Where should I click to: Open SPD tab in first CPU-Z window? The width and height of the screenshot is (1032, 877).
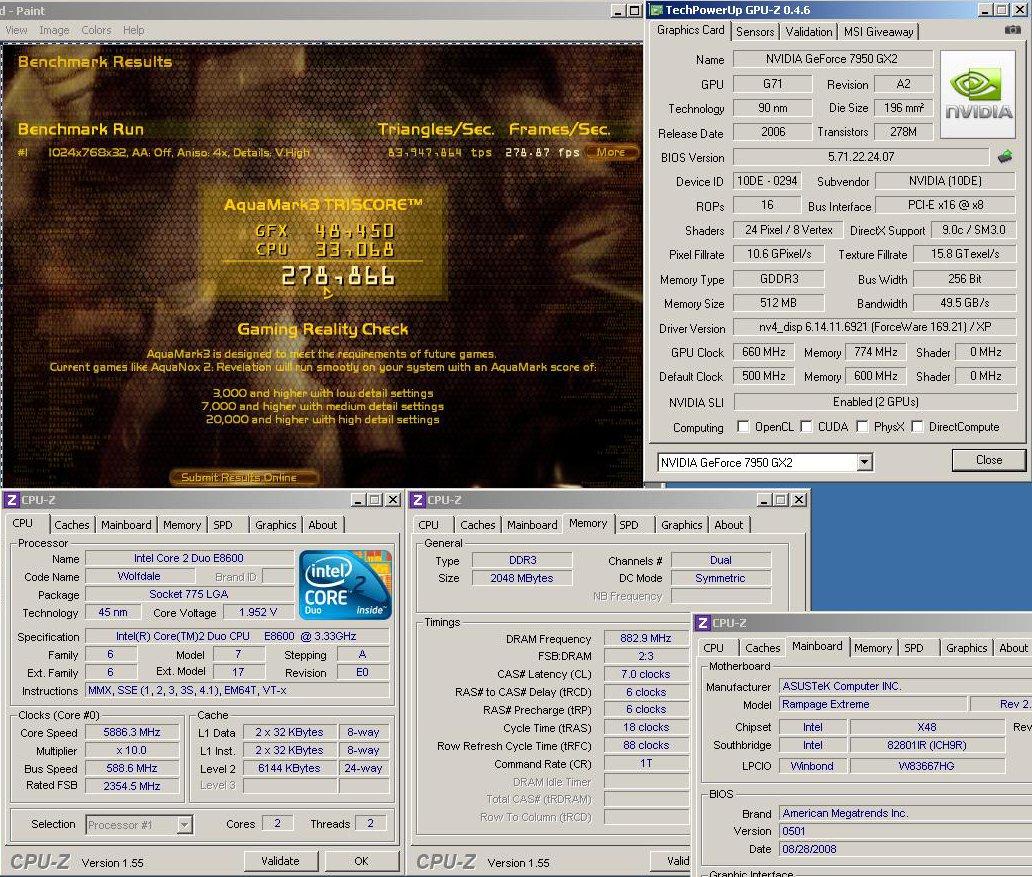tap(223, 525)
